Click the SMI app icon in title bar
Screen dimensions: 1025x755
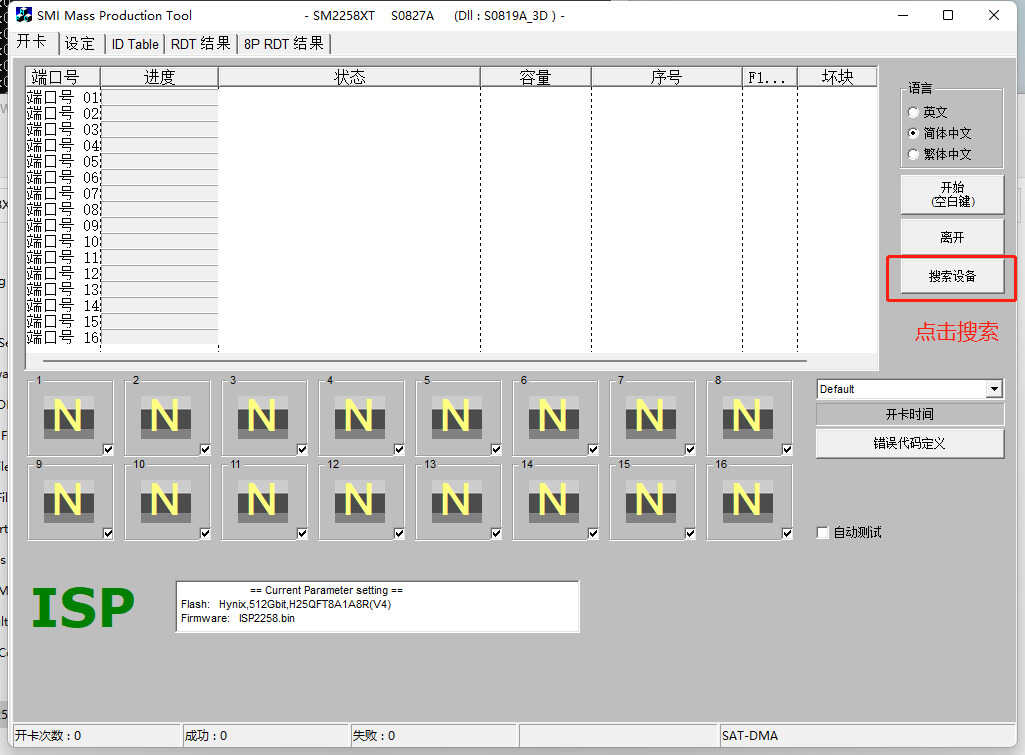click(24, 15)
